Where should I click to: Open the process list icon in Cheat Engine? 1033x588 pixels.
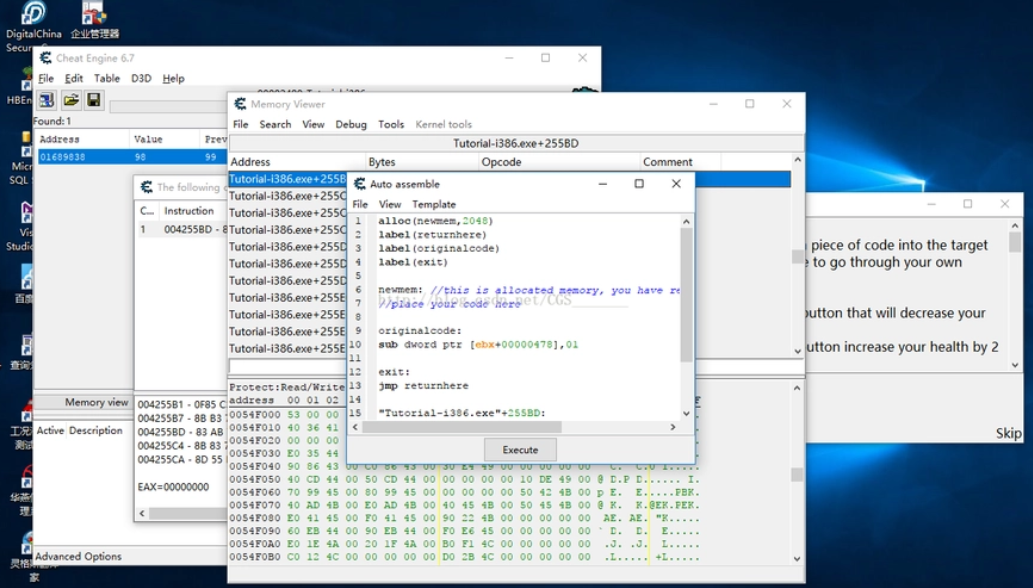(47, 100)
